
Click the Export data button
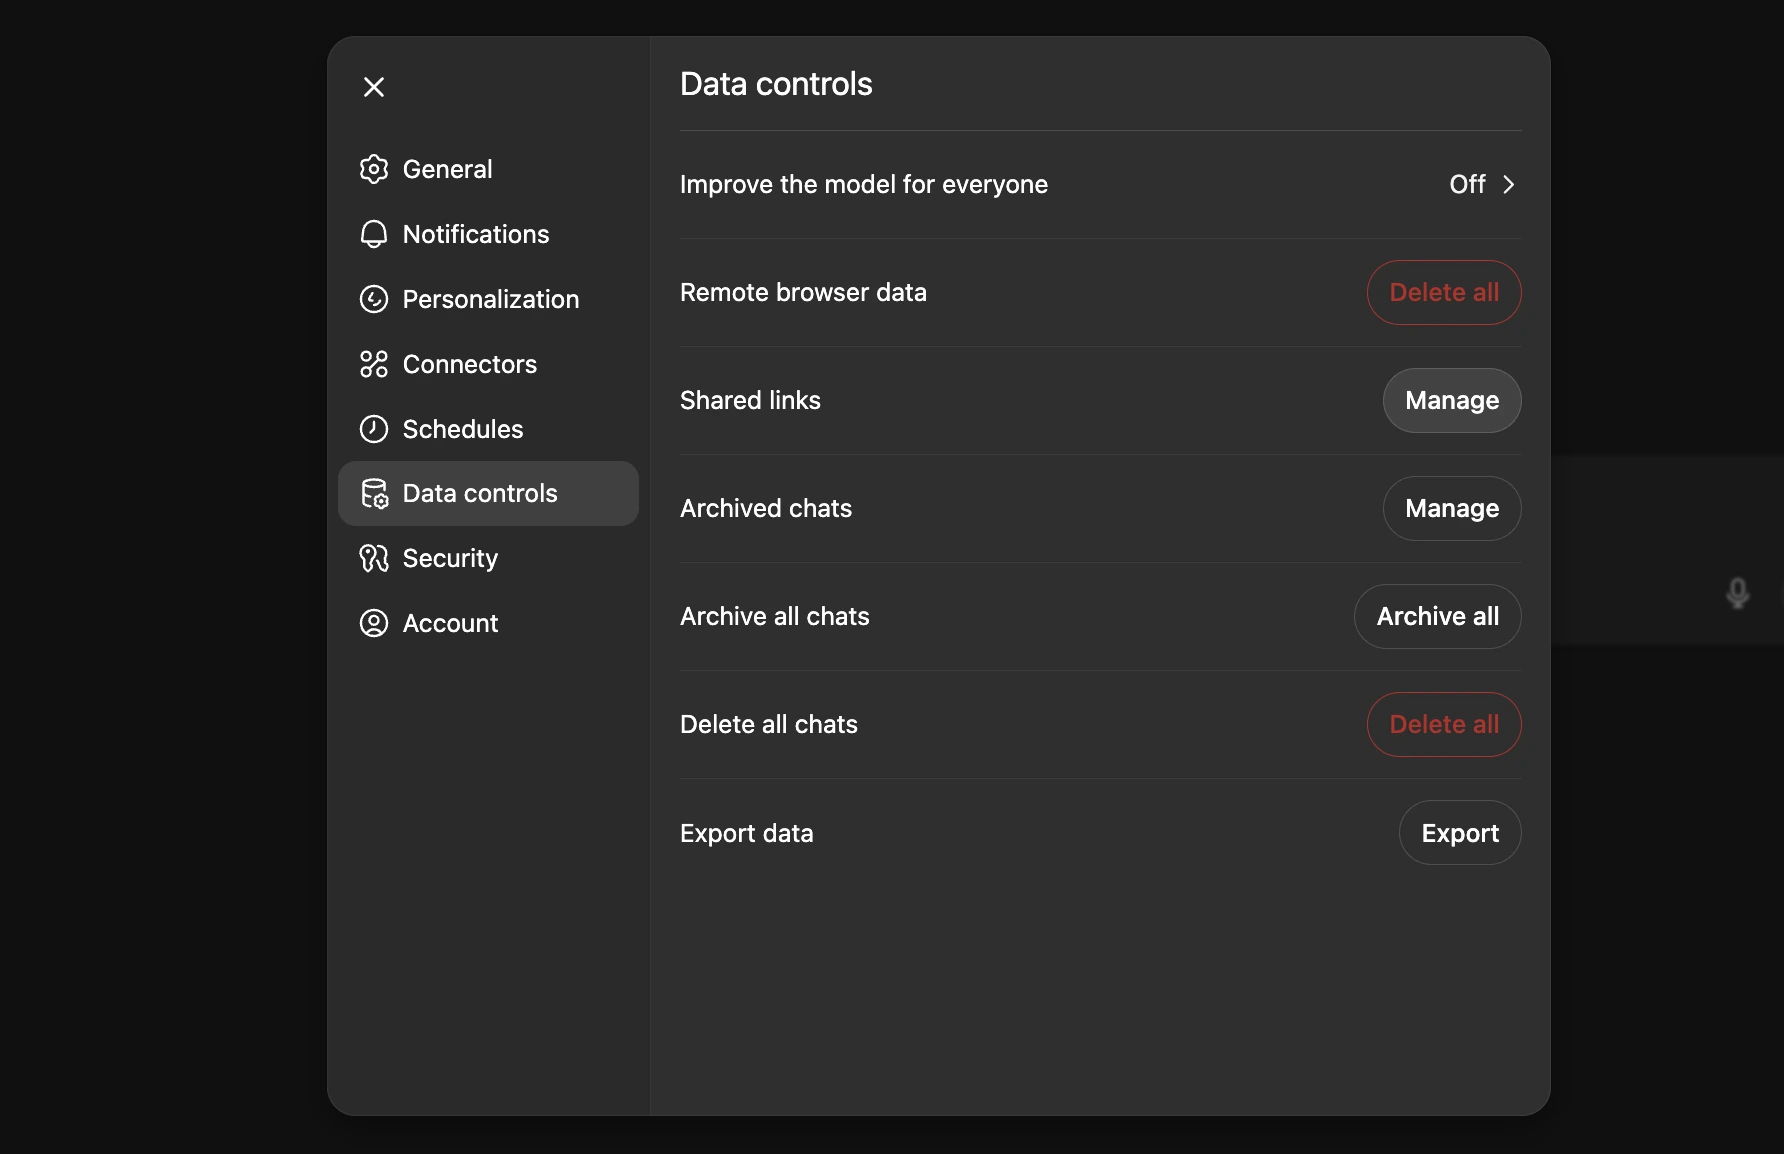(1459, 832)
